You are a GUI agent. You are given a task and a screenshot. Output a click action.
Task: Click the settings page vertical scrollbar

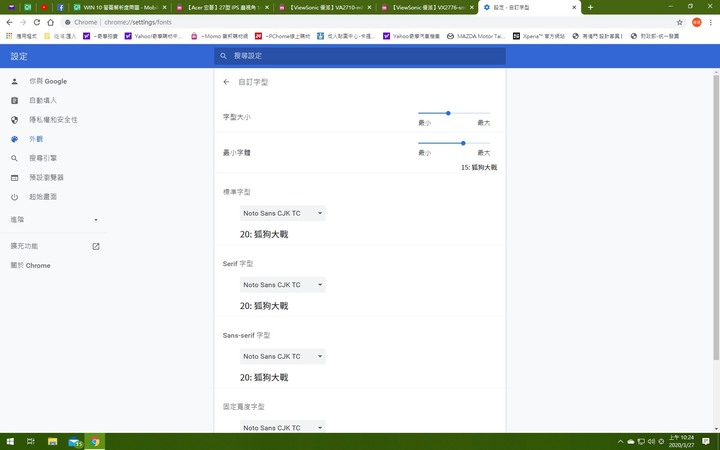point(716,217)
